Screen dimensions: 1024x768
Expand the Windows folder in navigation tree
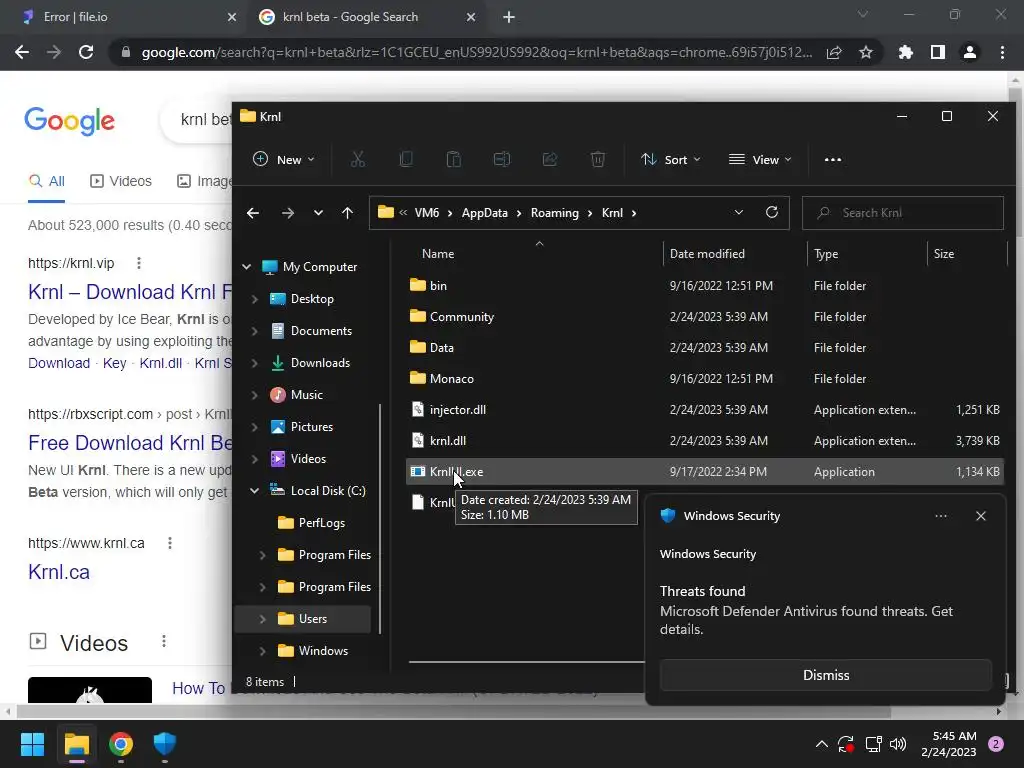pos(263,650)
